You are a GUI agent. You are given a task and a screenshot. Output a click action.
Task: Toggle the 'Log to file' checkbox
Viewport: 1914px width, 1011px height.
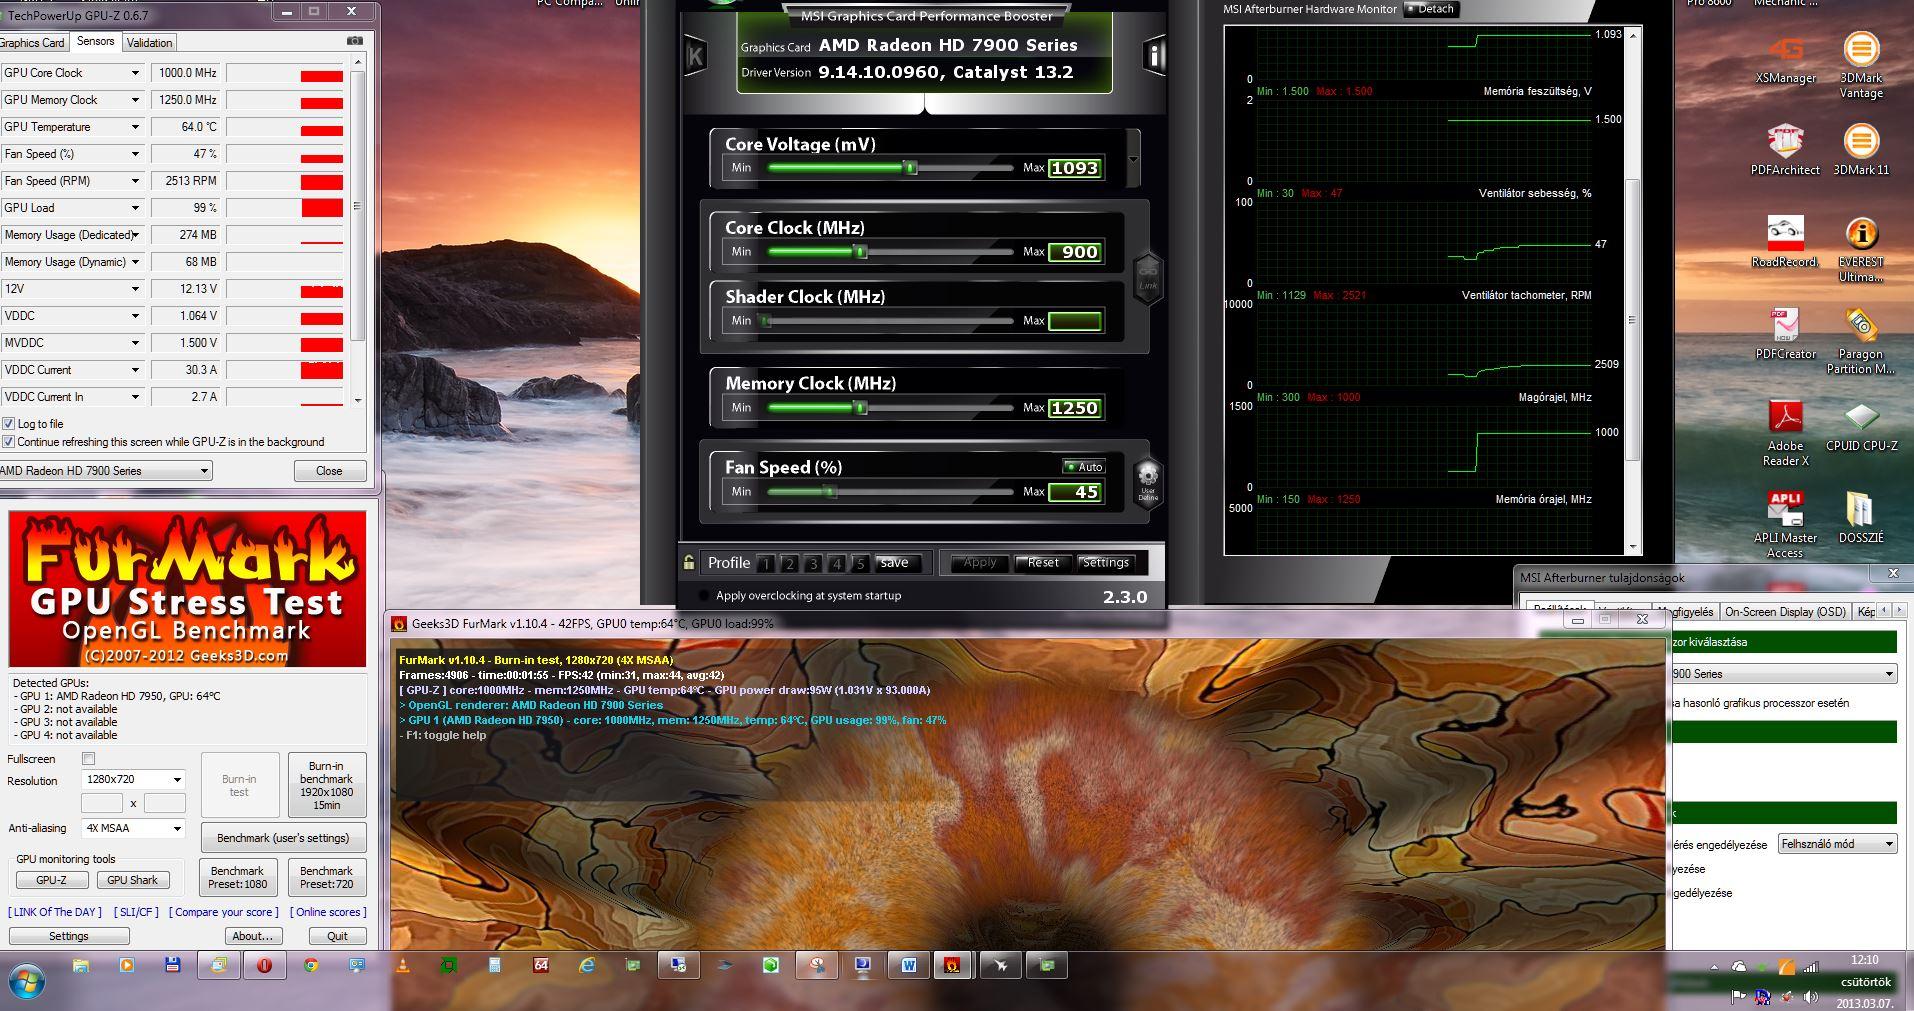9,424
